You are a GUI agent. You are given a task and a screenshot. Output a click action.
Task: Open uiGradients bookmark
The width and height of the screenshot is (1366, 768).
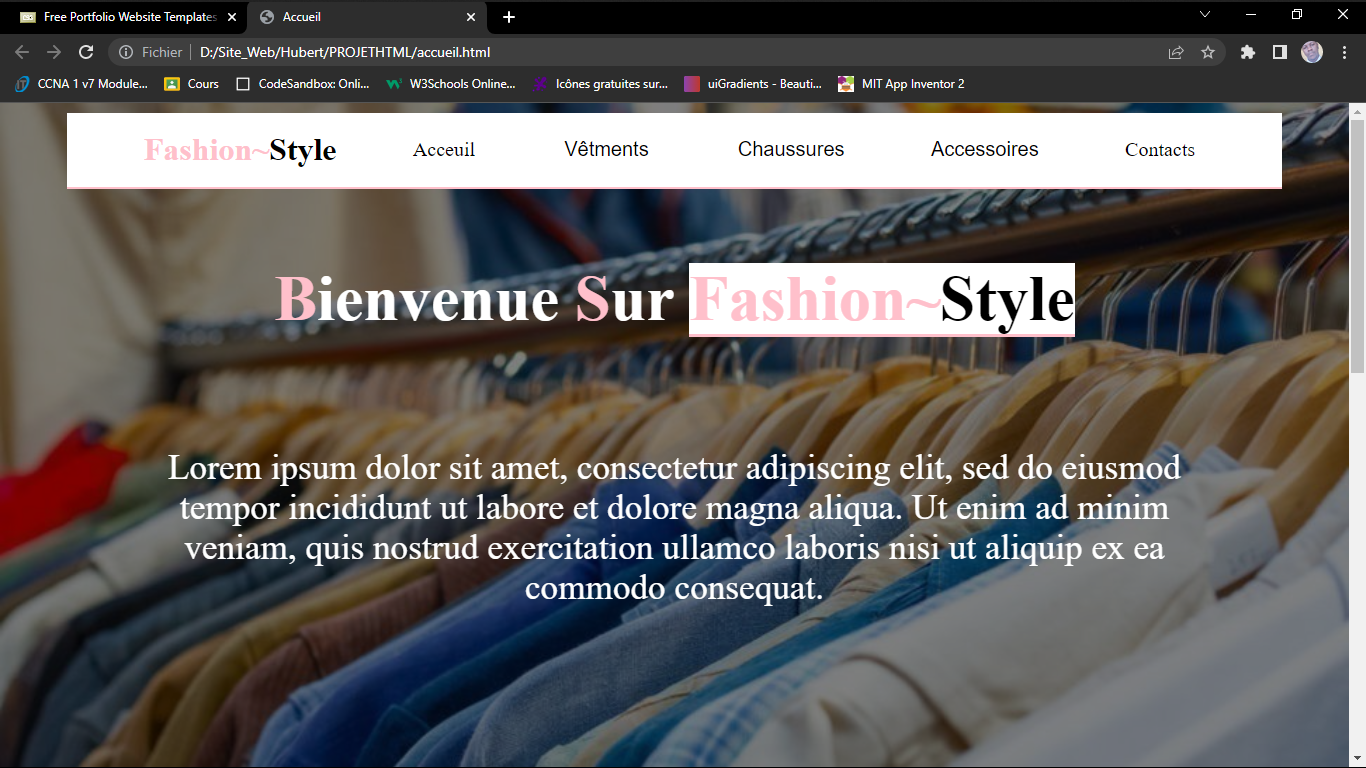[x=753, y=84]
